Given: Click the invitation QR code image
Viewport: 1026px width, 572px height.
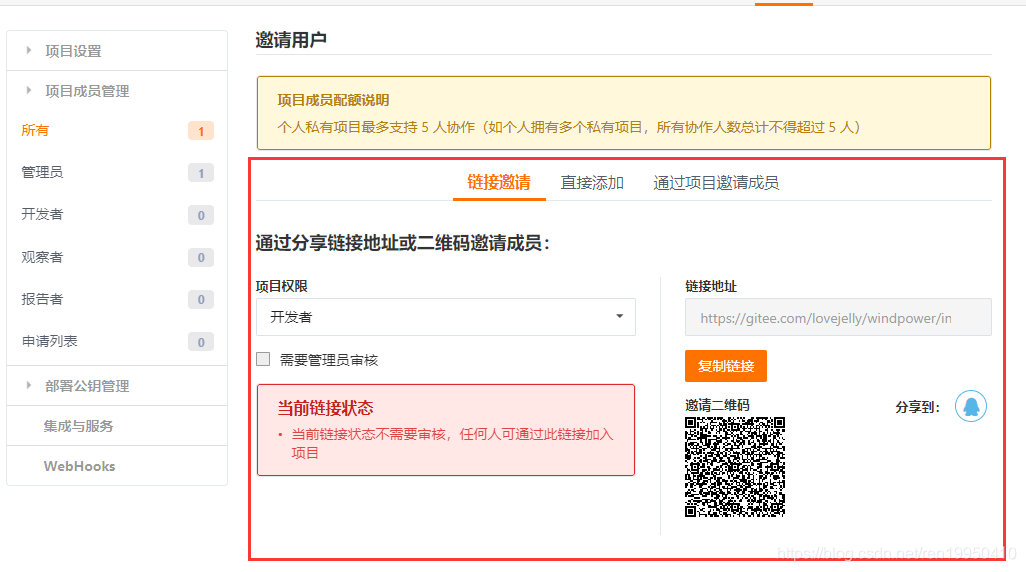Looking at the screenshot, I should 735,467.
